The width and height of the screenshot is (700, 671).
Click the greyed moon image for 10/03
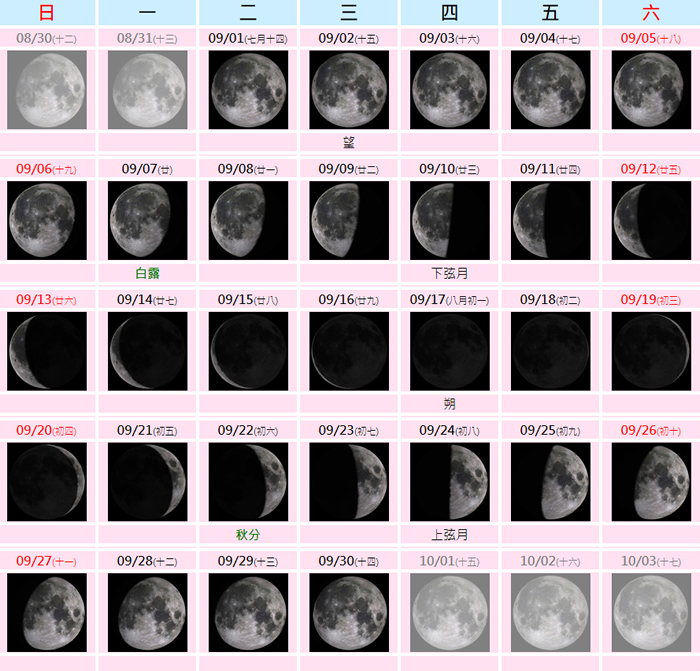tap(651, 613)
